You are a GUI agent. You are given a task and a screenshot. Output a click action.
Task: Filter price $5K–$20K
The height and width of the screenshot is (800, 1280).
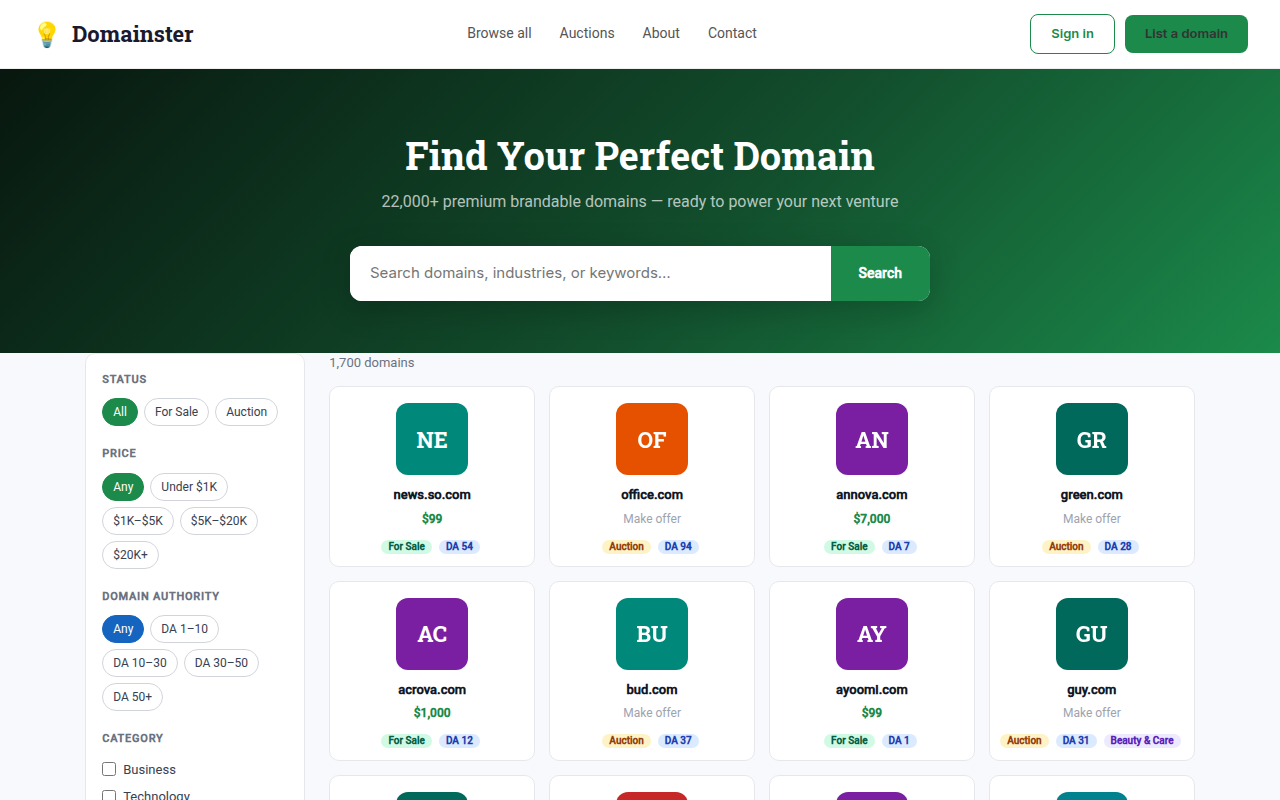(219, 521)
